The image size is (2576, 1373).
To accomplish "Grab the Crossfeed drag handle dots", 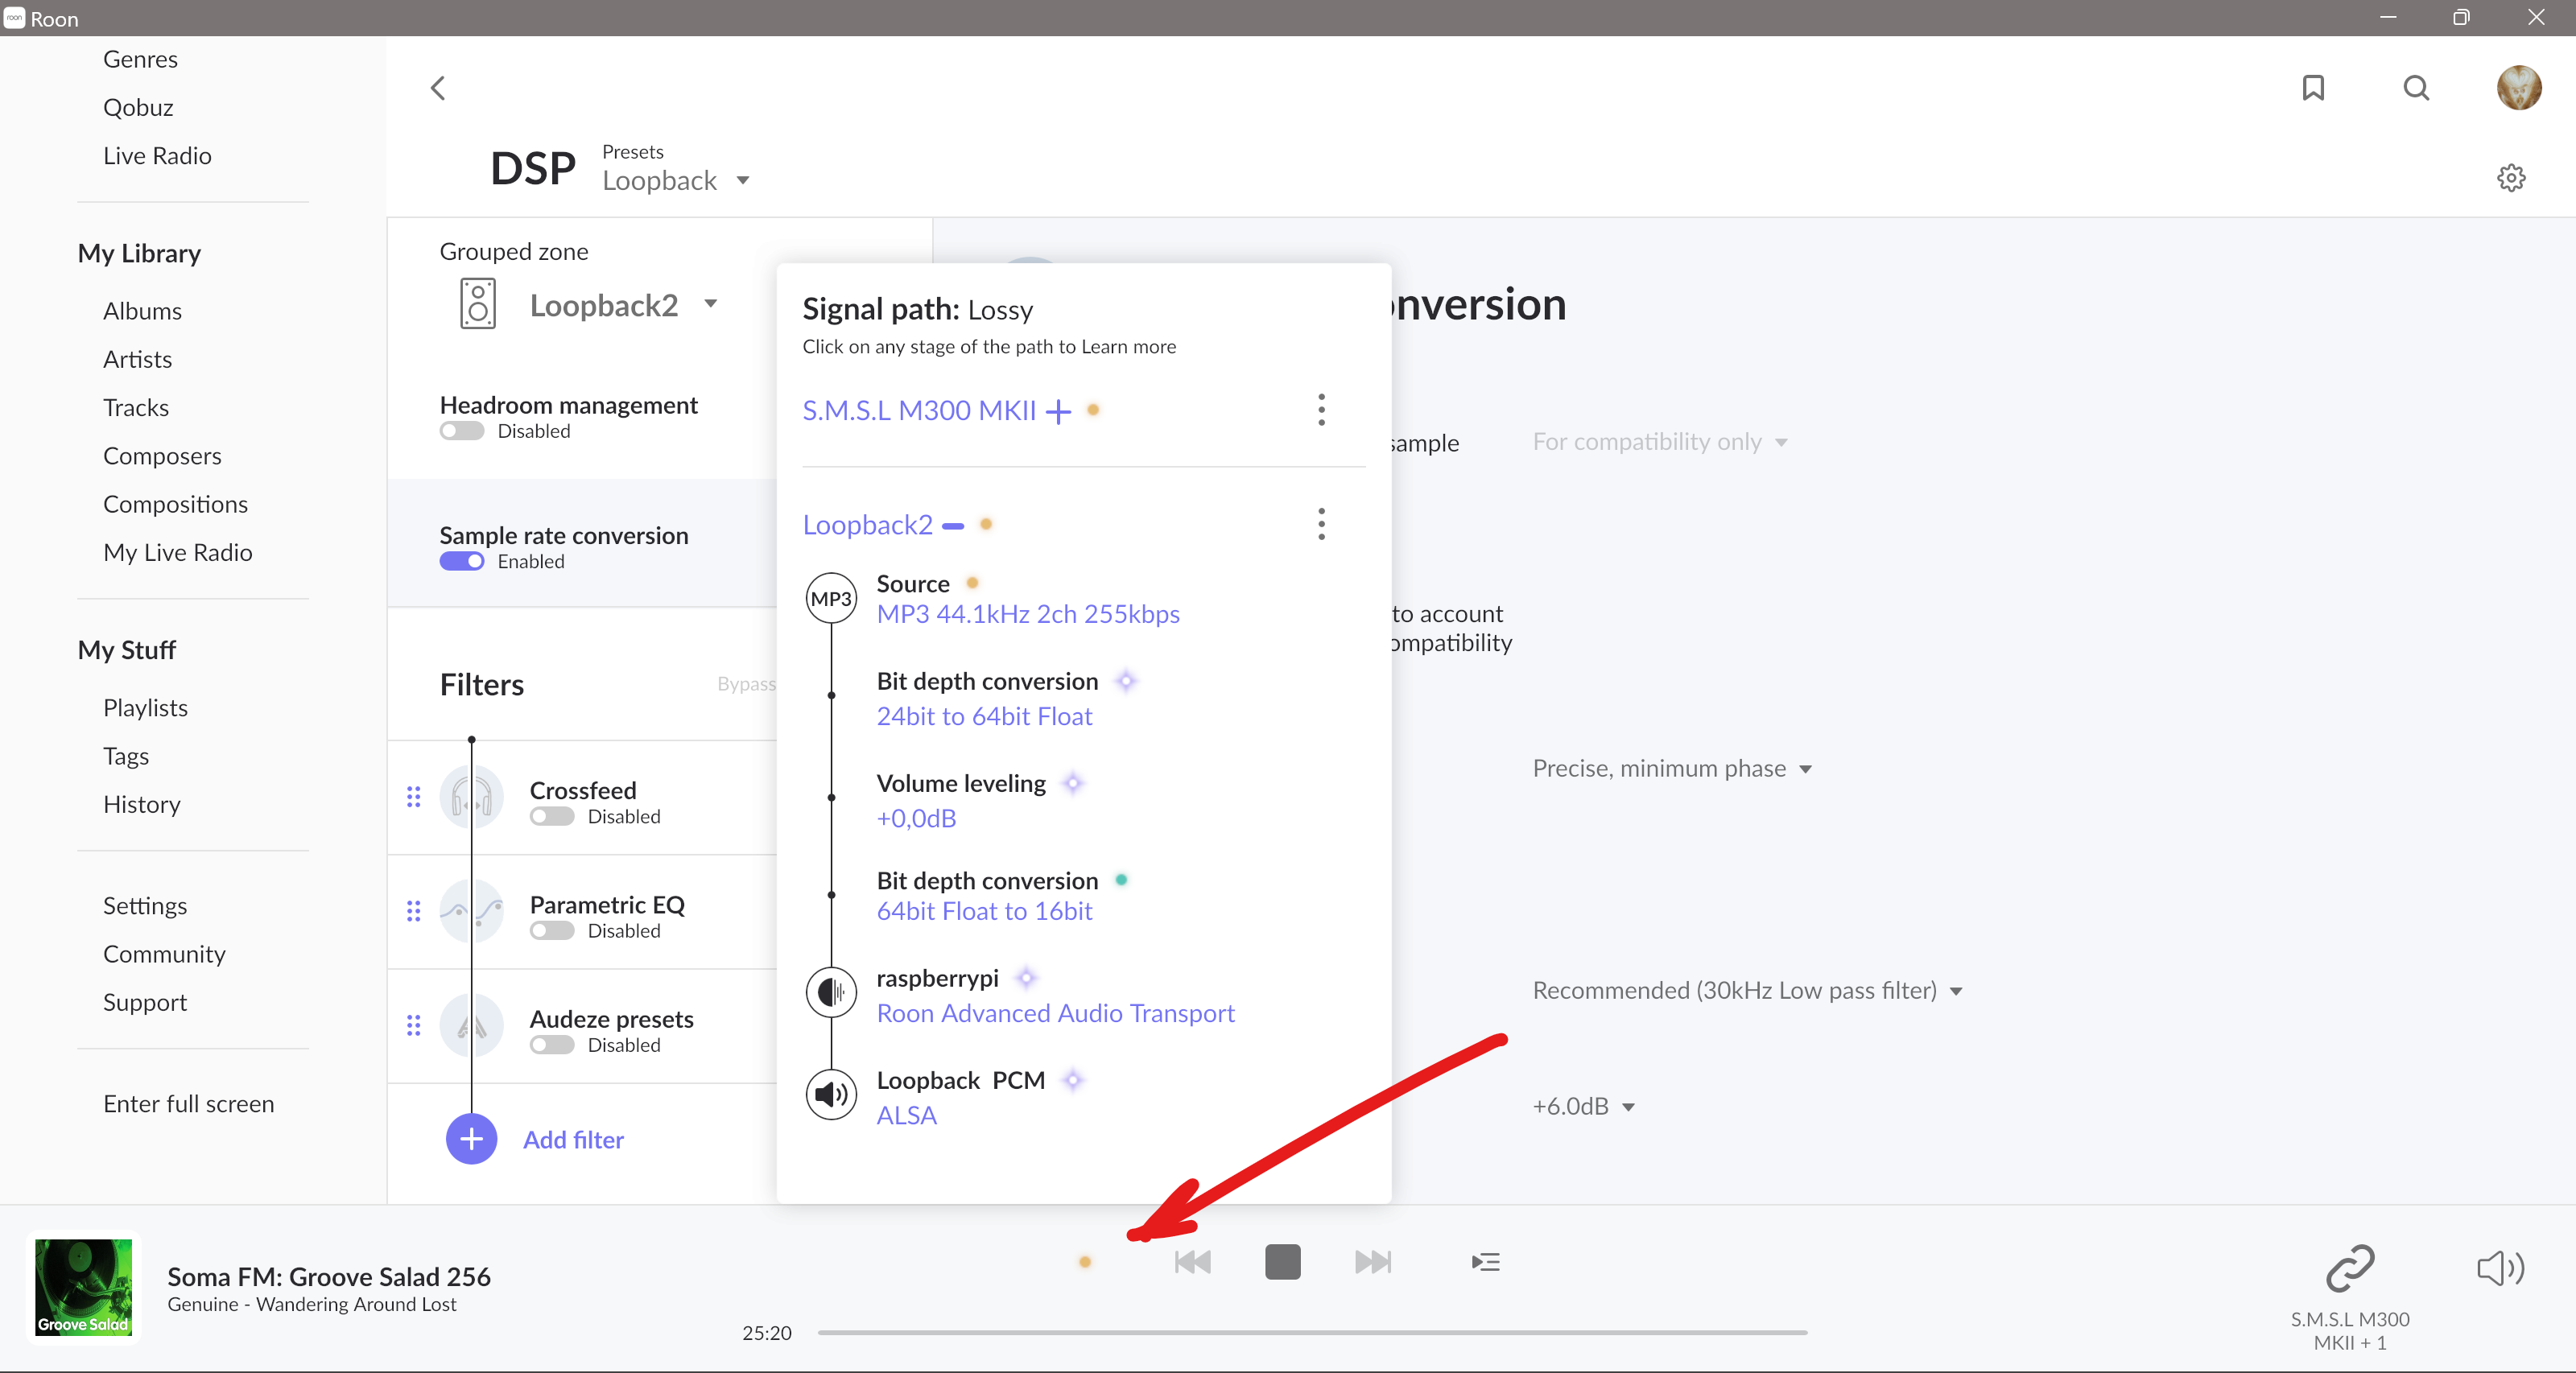I will (x=414, y=797).
